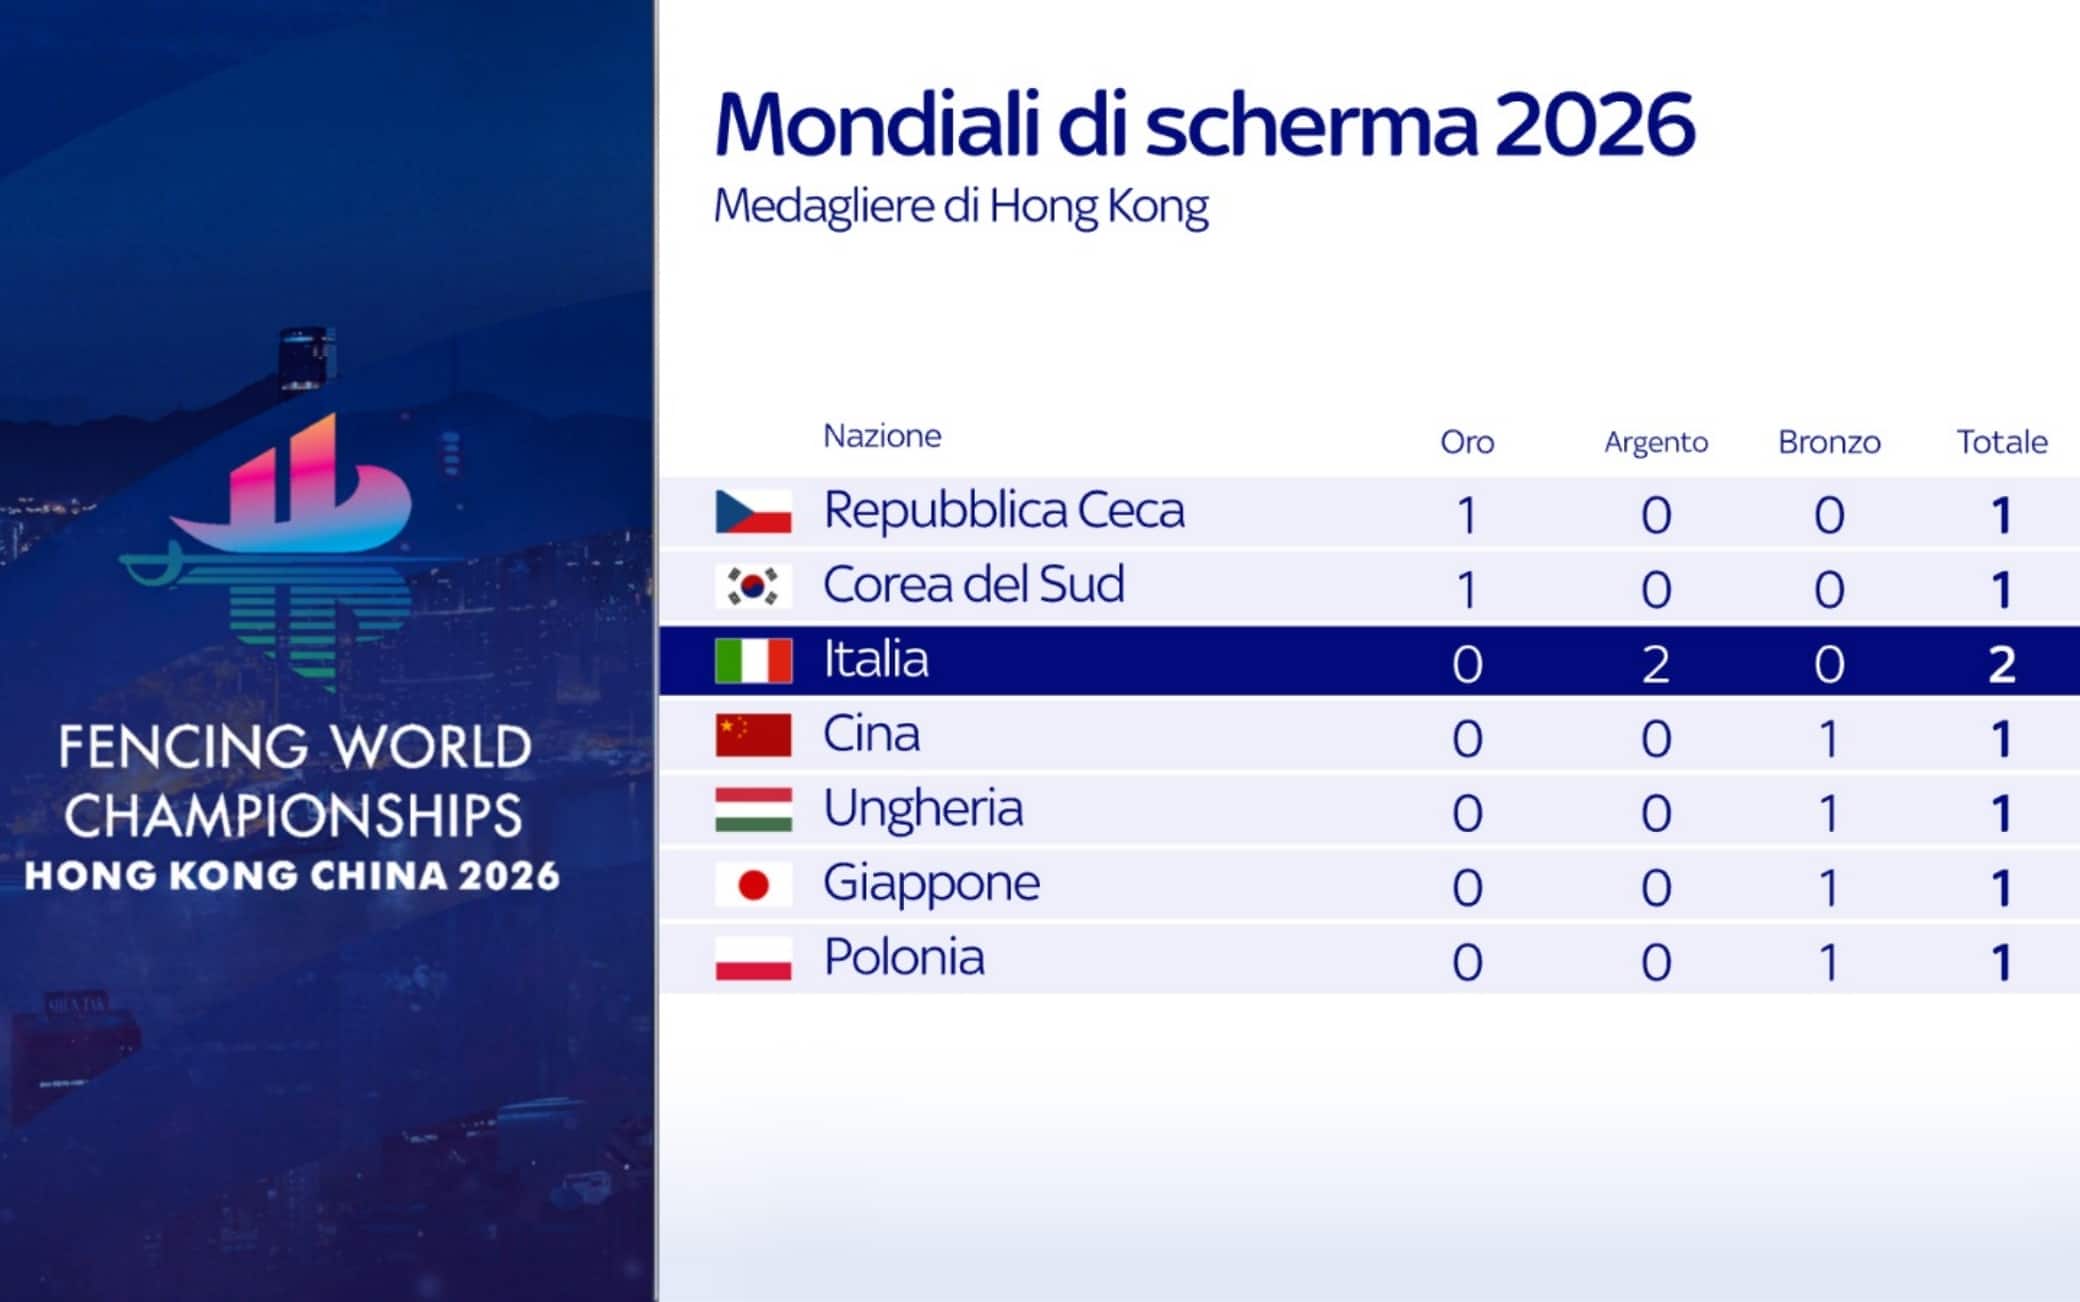Select the Oro column header
Image resolution: width=2080 pixels, height=1302 pixels.
tap(1467, 442)
